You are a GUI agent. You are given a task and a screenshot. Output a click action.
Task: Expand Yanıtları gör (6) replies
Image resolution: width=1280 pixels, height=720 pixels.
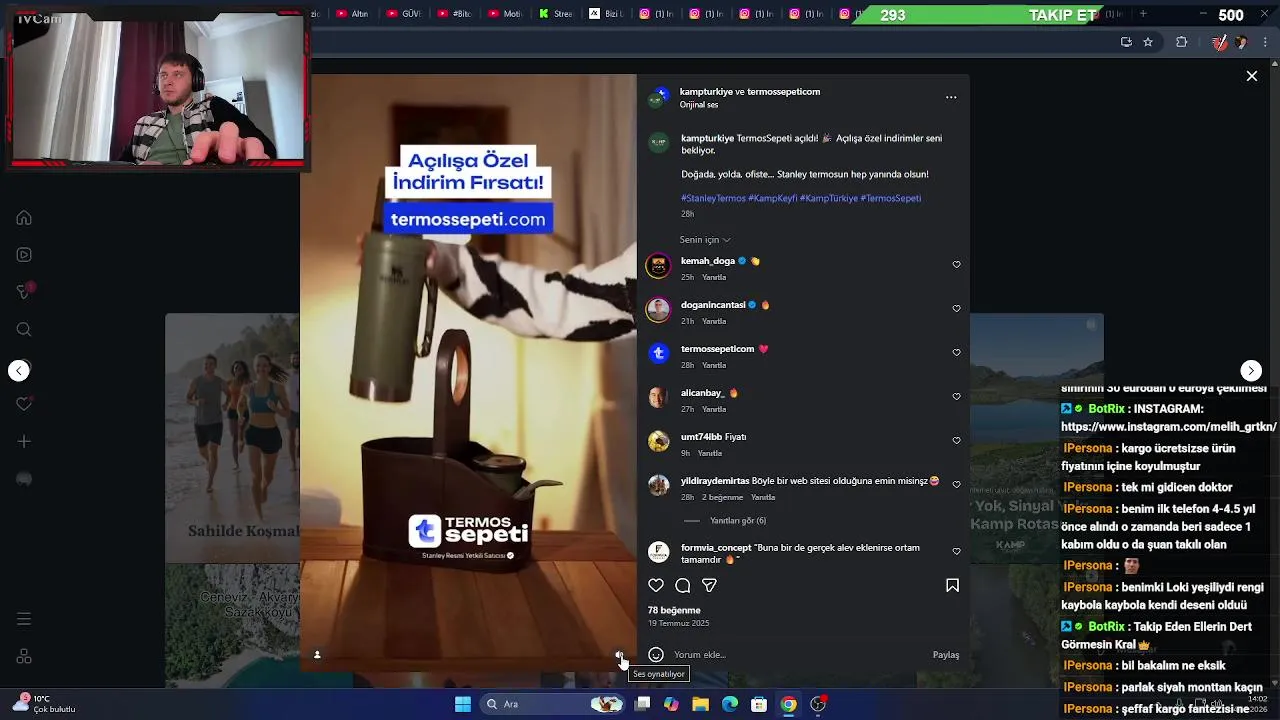coord(738,521)
